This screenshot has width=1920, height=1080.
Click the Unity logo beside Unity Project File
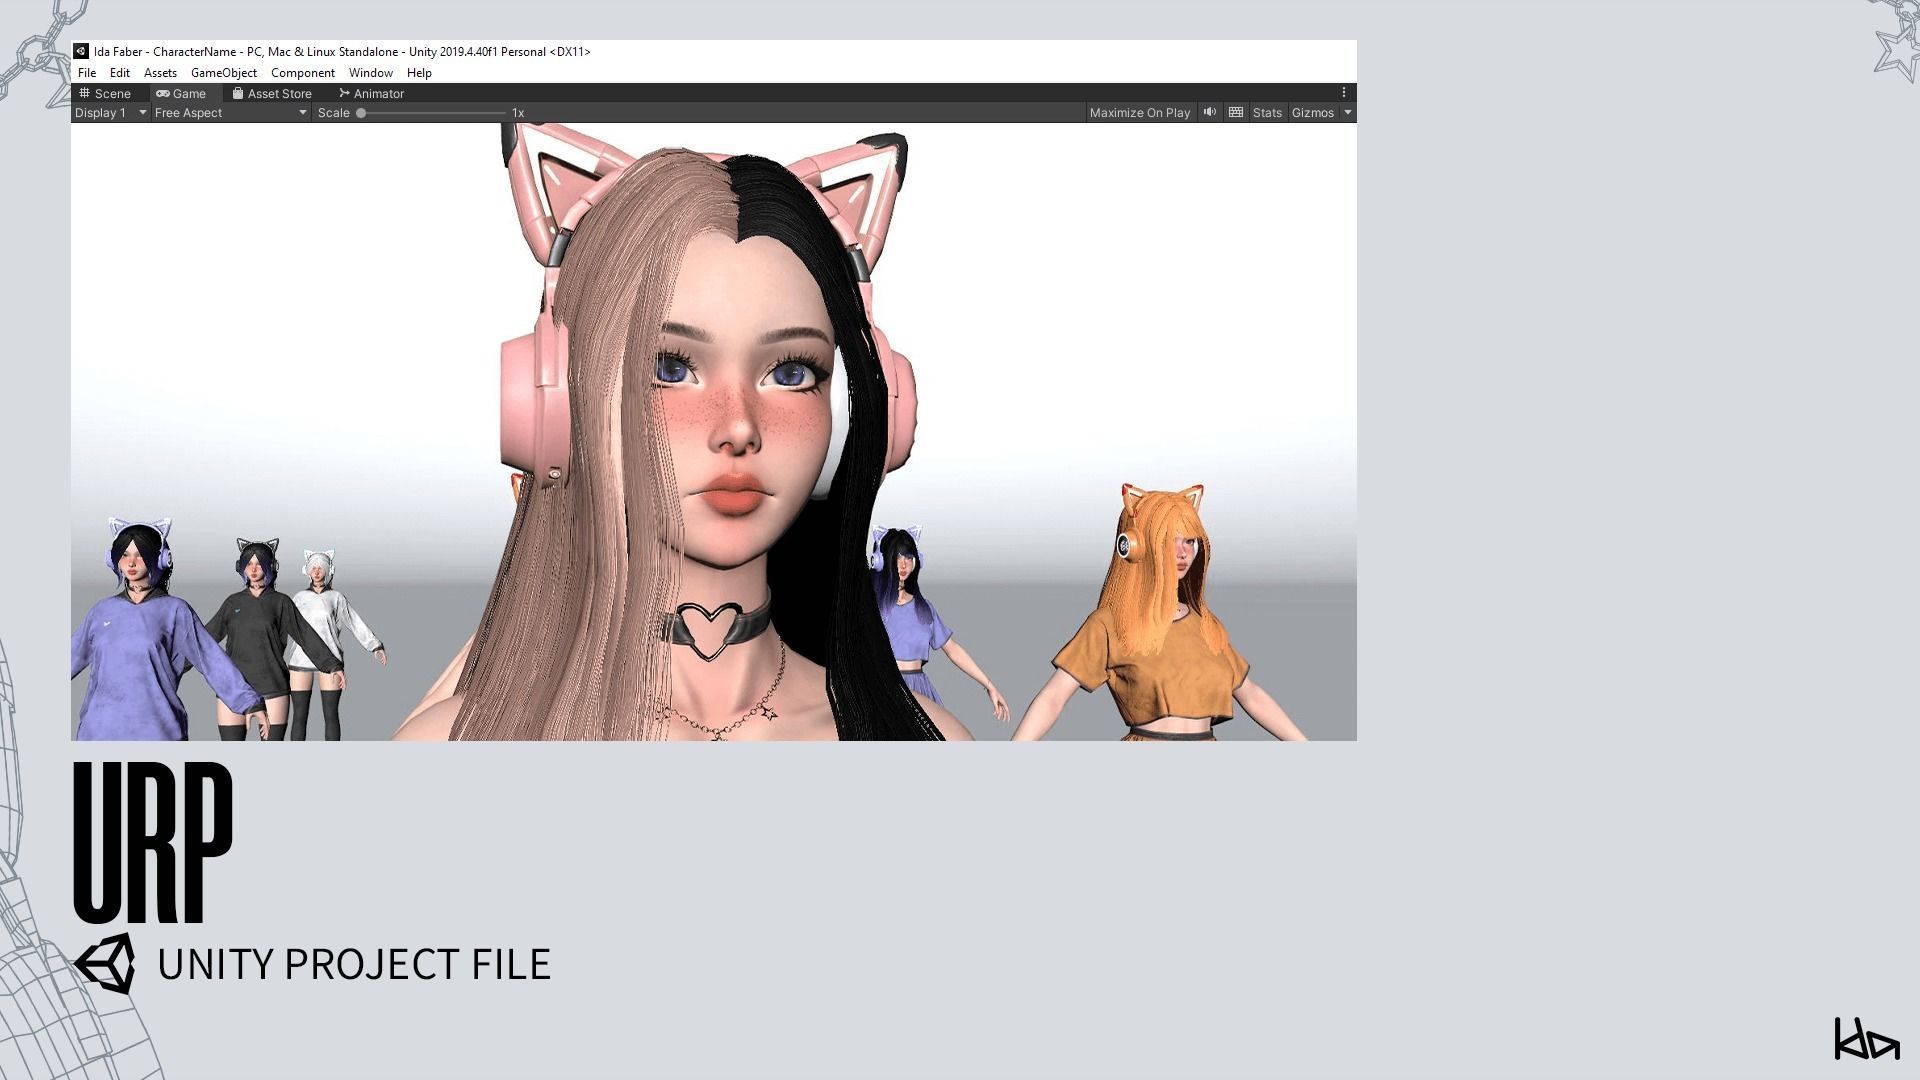point(105,964)
